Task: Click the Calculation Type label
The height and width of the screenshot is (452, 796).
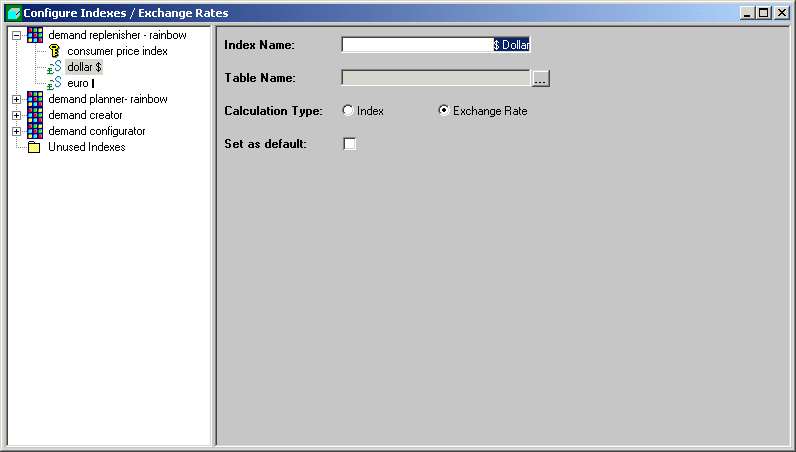Action: (273, 111)
